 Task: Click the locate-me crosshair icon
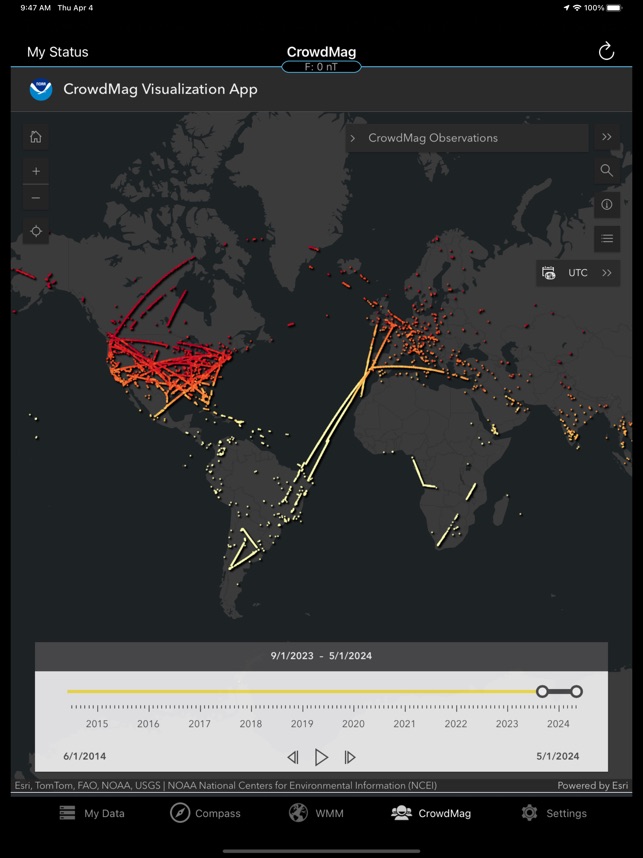36,231
